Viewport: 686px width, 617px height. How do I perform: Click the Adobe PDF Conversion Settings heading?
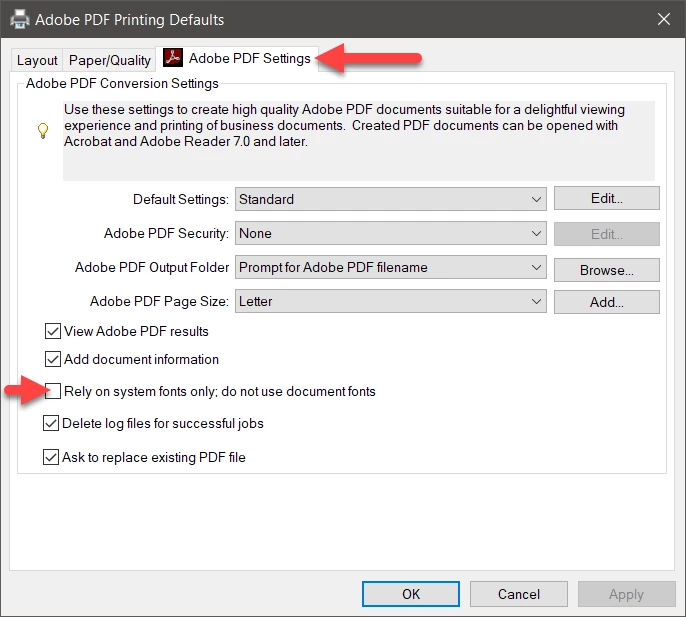point(122,83)
